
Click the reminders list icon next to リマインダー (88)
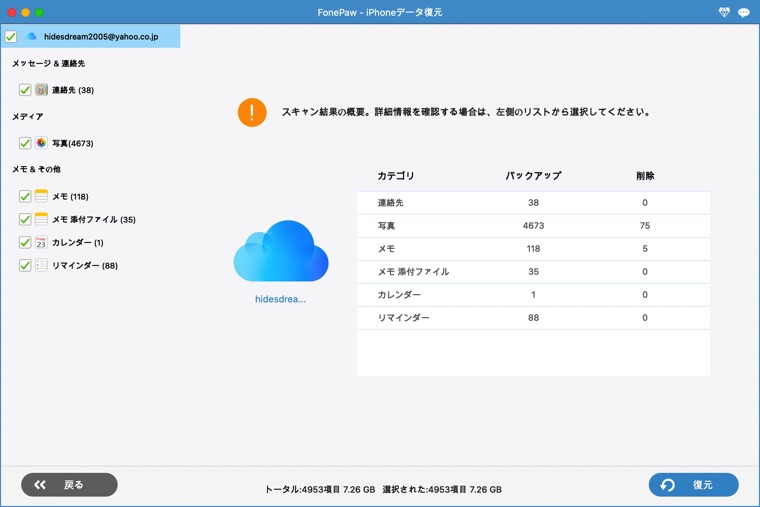[41, 265]
